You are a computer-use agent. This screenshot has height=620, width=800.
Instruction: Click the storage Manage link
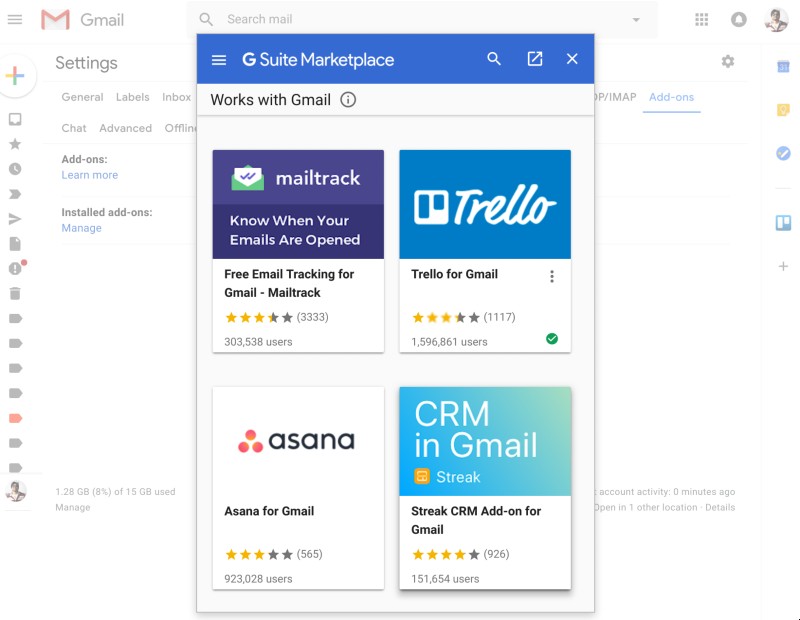tap(72, 507)
